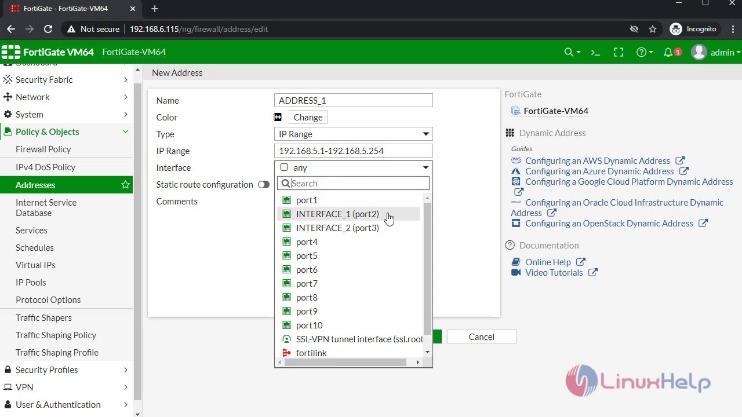The height and width of the screenshot is (417, 742).
Task: Expand the Network menu
Action: point(66,97)
